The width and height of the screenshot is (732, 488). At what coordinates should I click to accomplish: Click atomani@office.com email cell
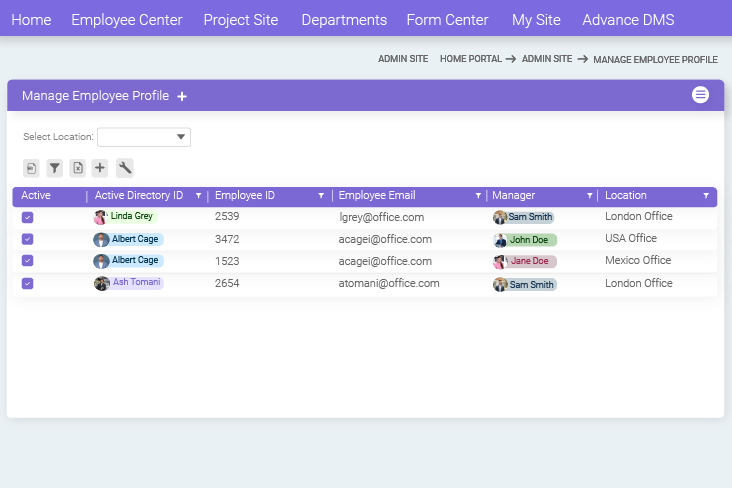(389, 283)
